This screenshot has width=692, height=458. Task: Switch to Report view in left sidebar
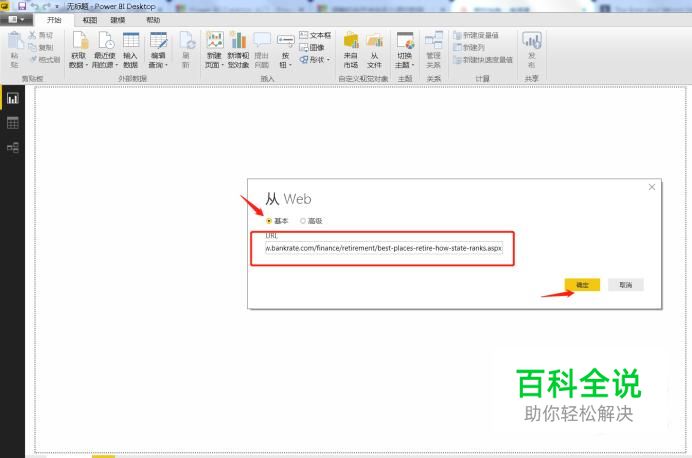coord(13,98)
